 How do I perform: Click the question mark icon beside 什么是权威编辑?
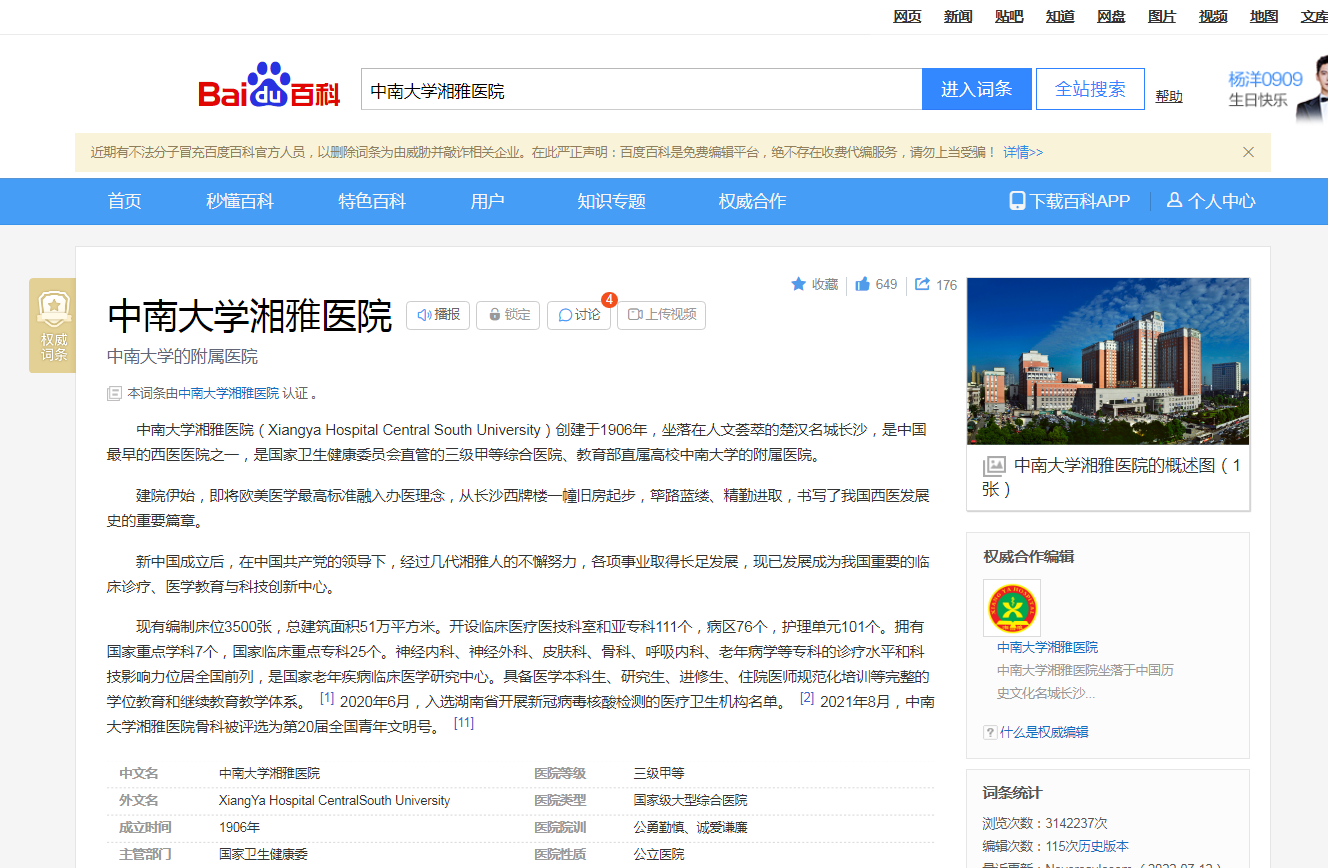990,732
